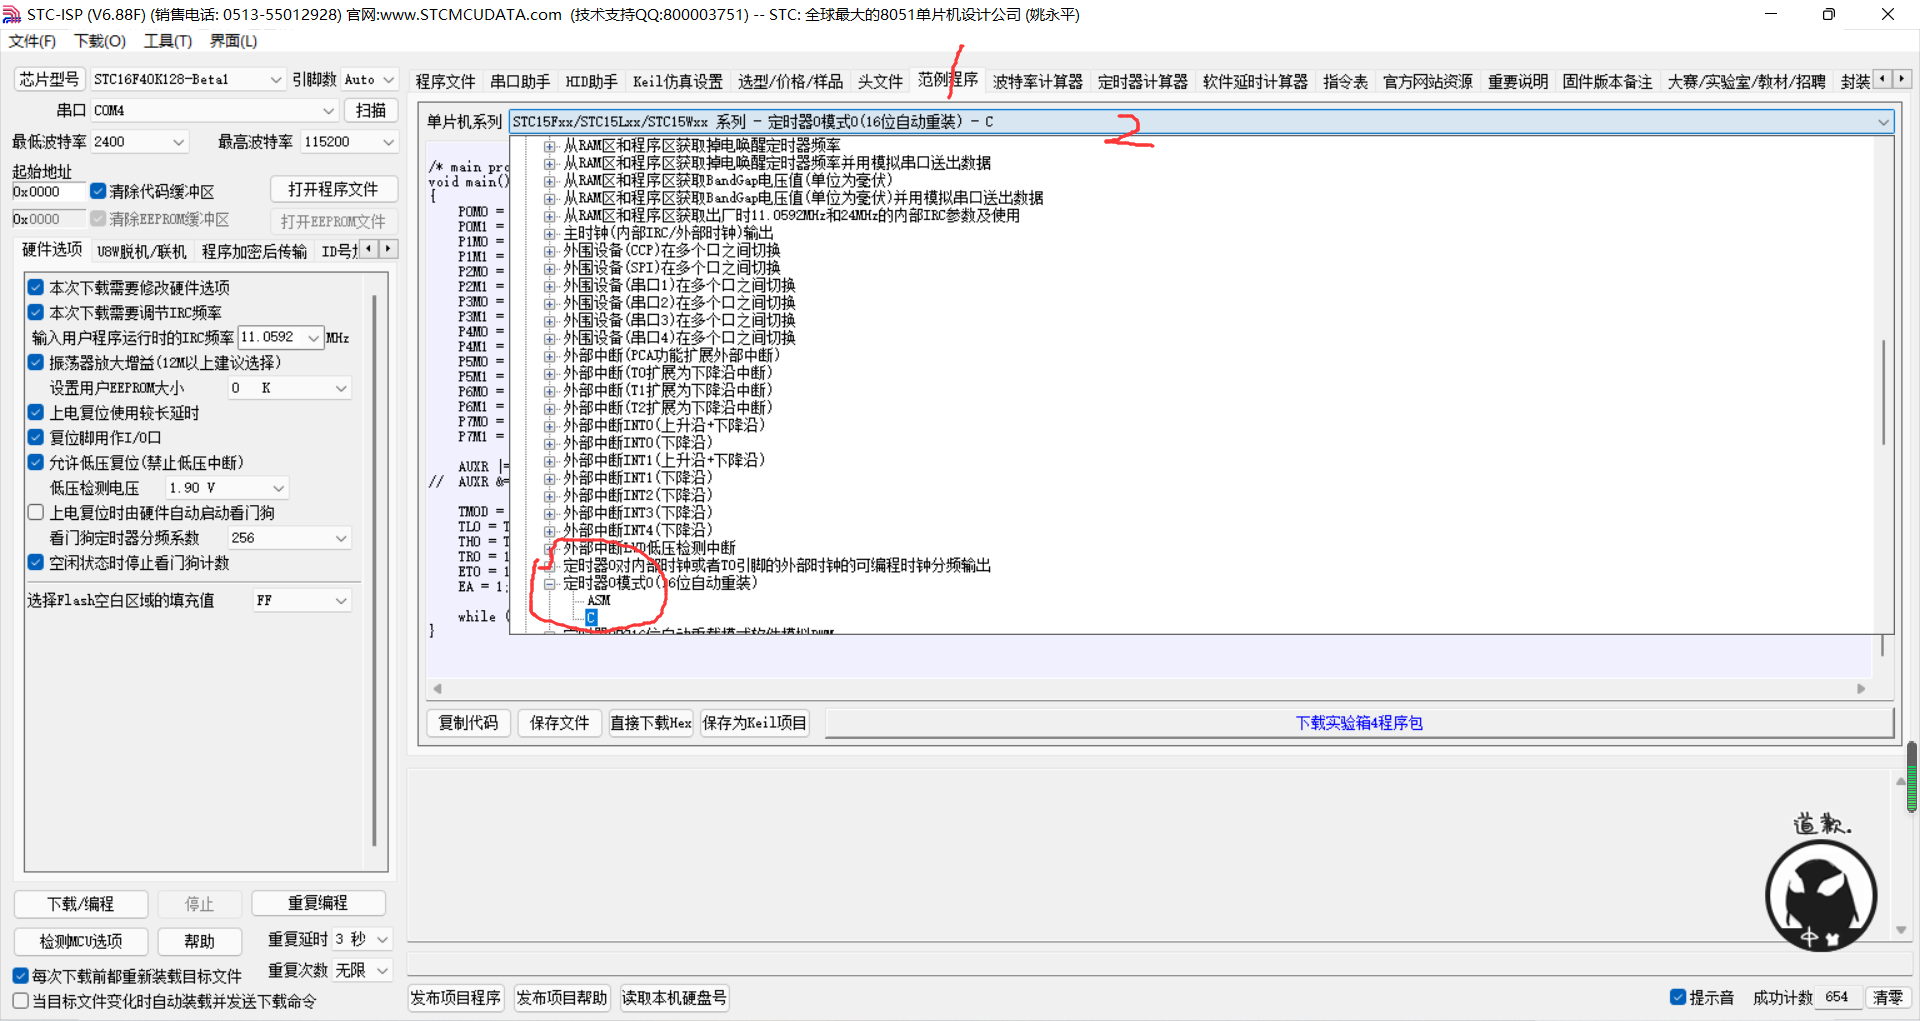Open the 界面(L) menu
The height and width of the screenshot is (1021, 1920).
tap(233, 41)
